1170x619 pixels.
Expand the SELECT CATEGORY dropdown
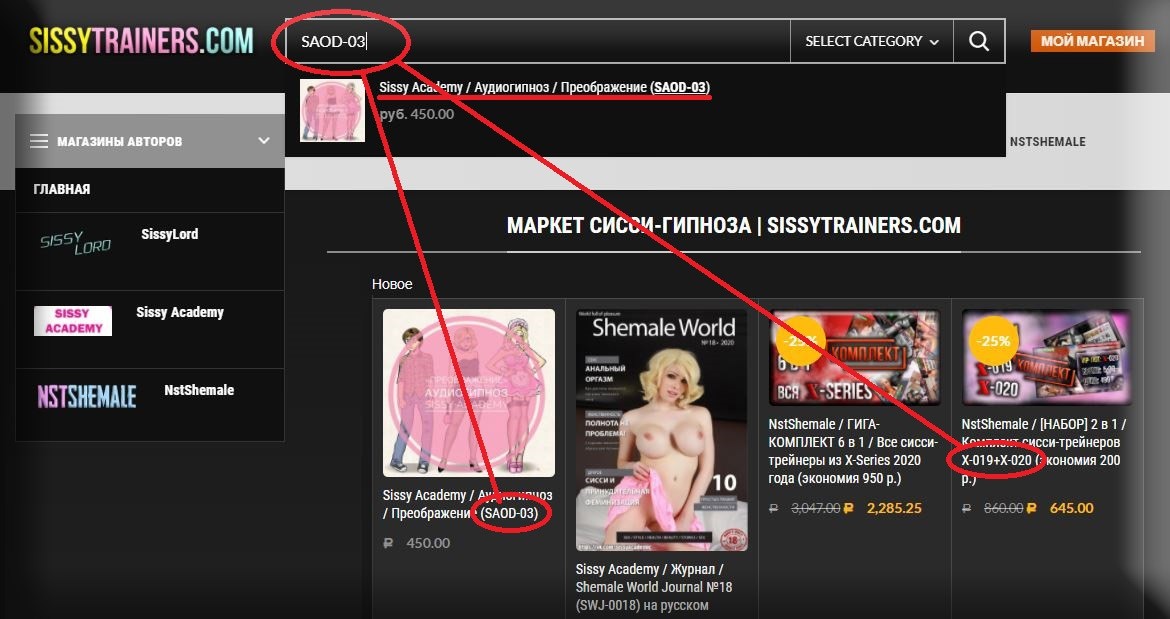coord(871,41)
